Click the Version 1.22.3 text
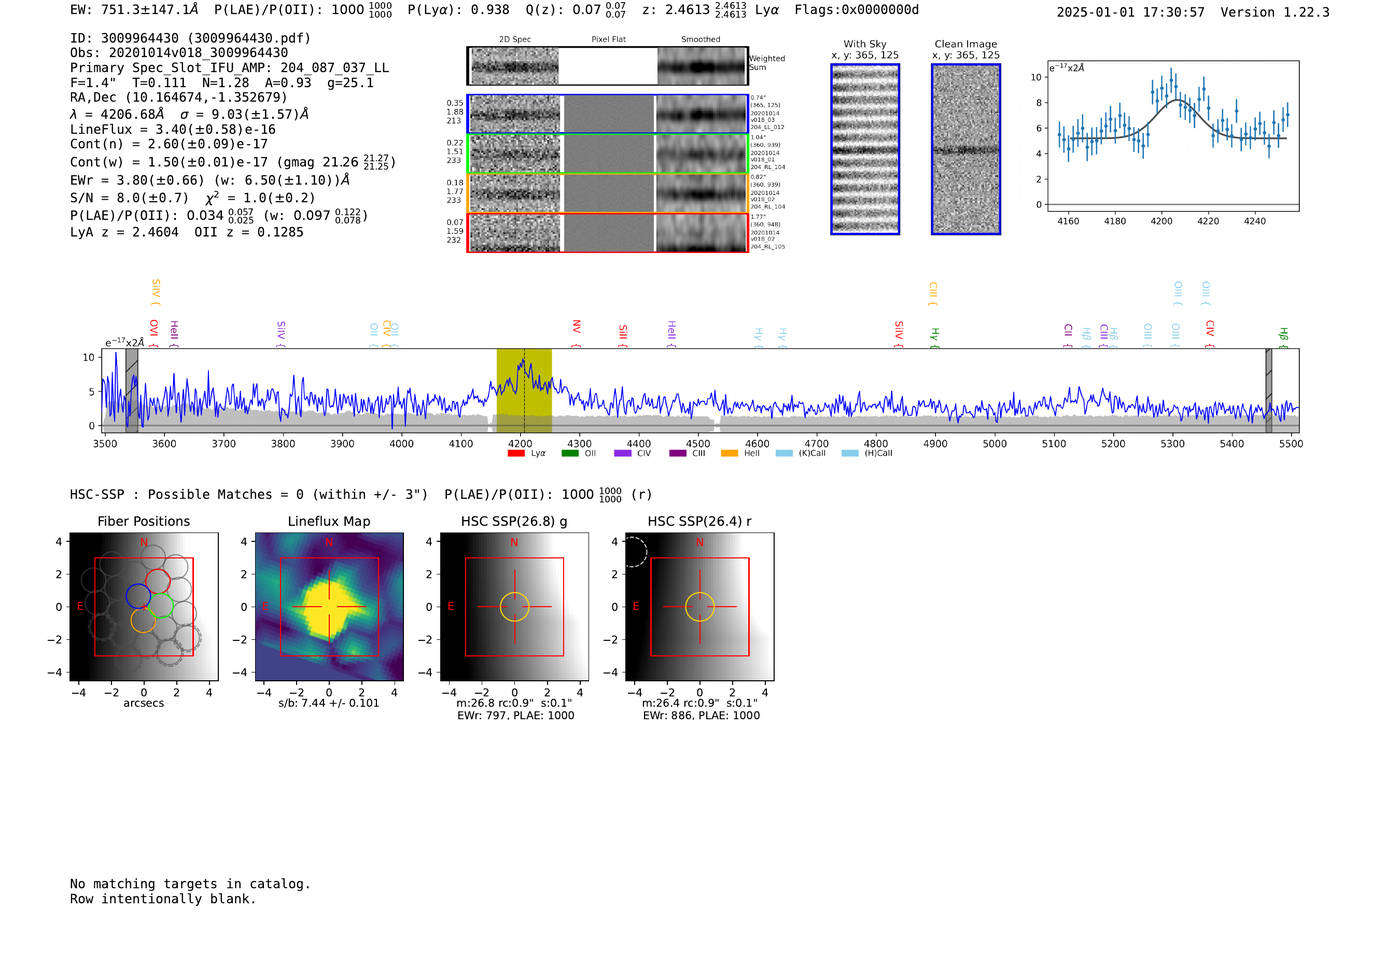The image size is (1400, 953). (1275, 12)
